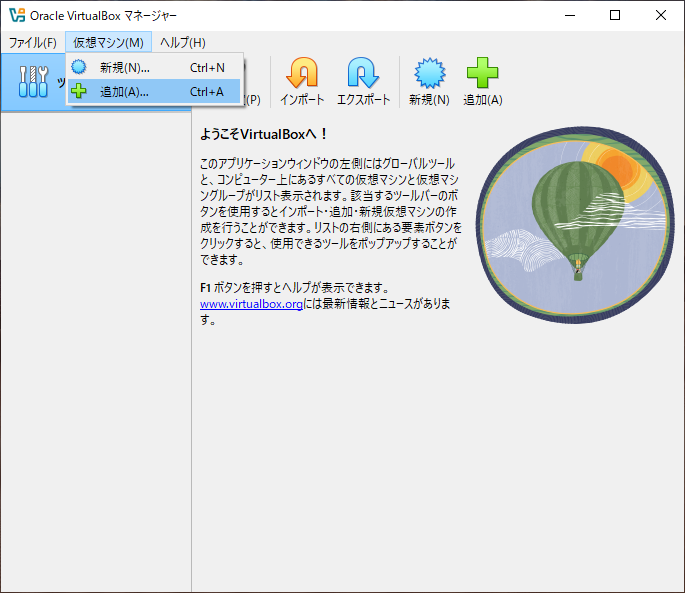
Task: Open the ヘルプ(H) menu
Action: click(183, 42)
